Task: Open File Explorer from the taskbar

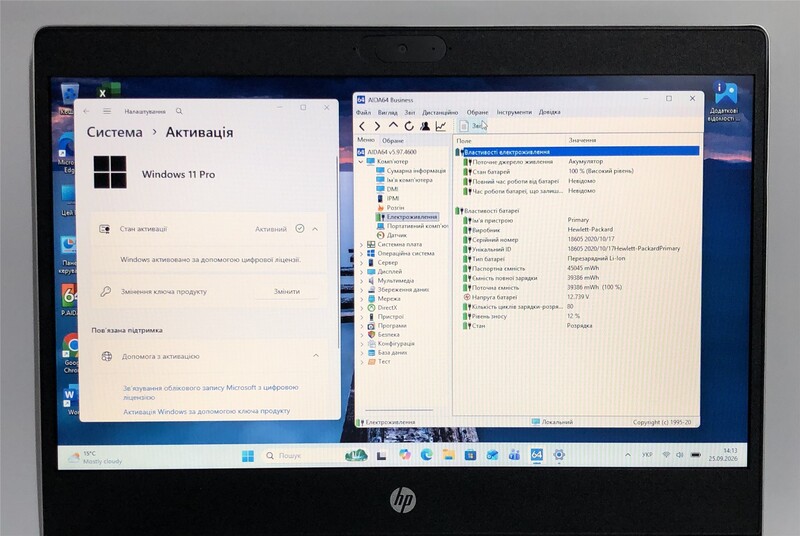Action: pos(448,455)
